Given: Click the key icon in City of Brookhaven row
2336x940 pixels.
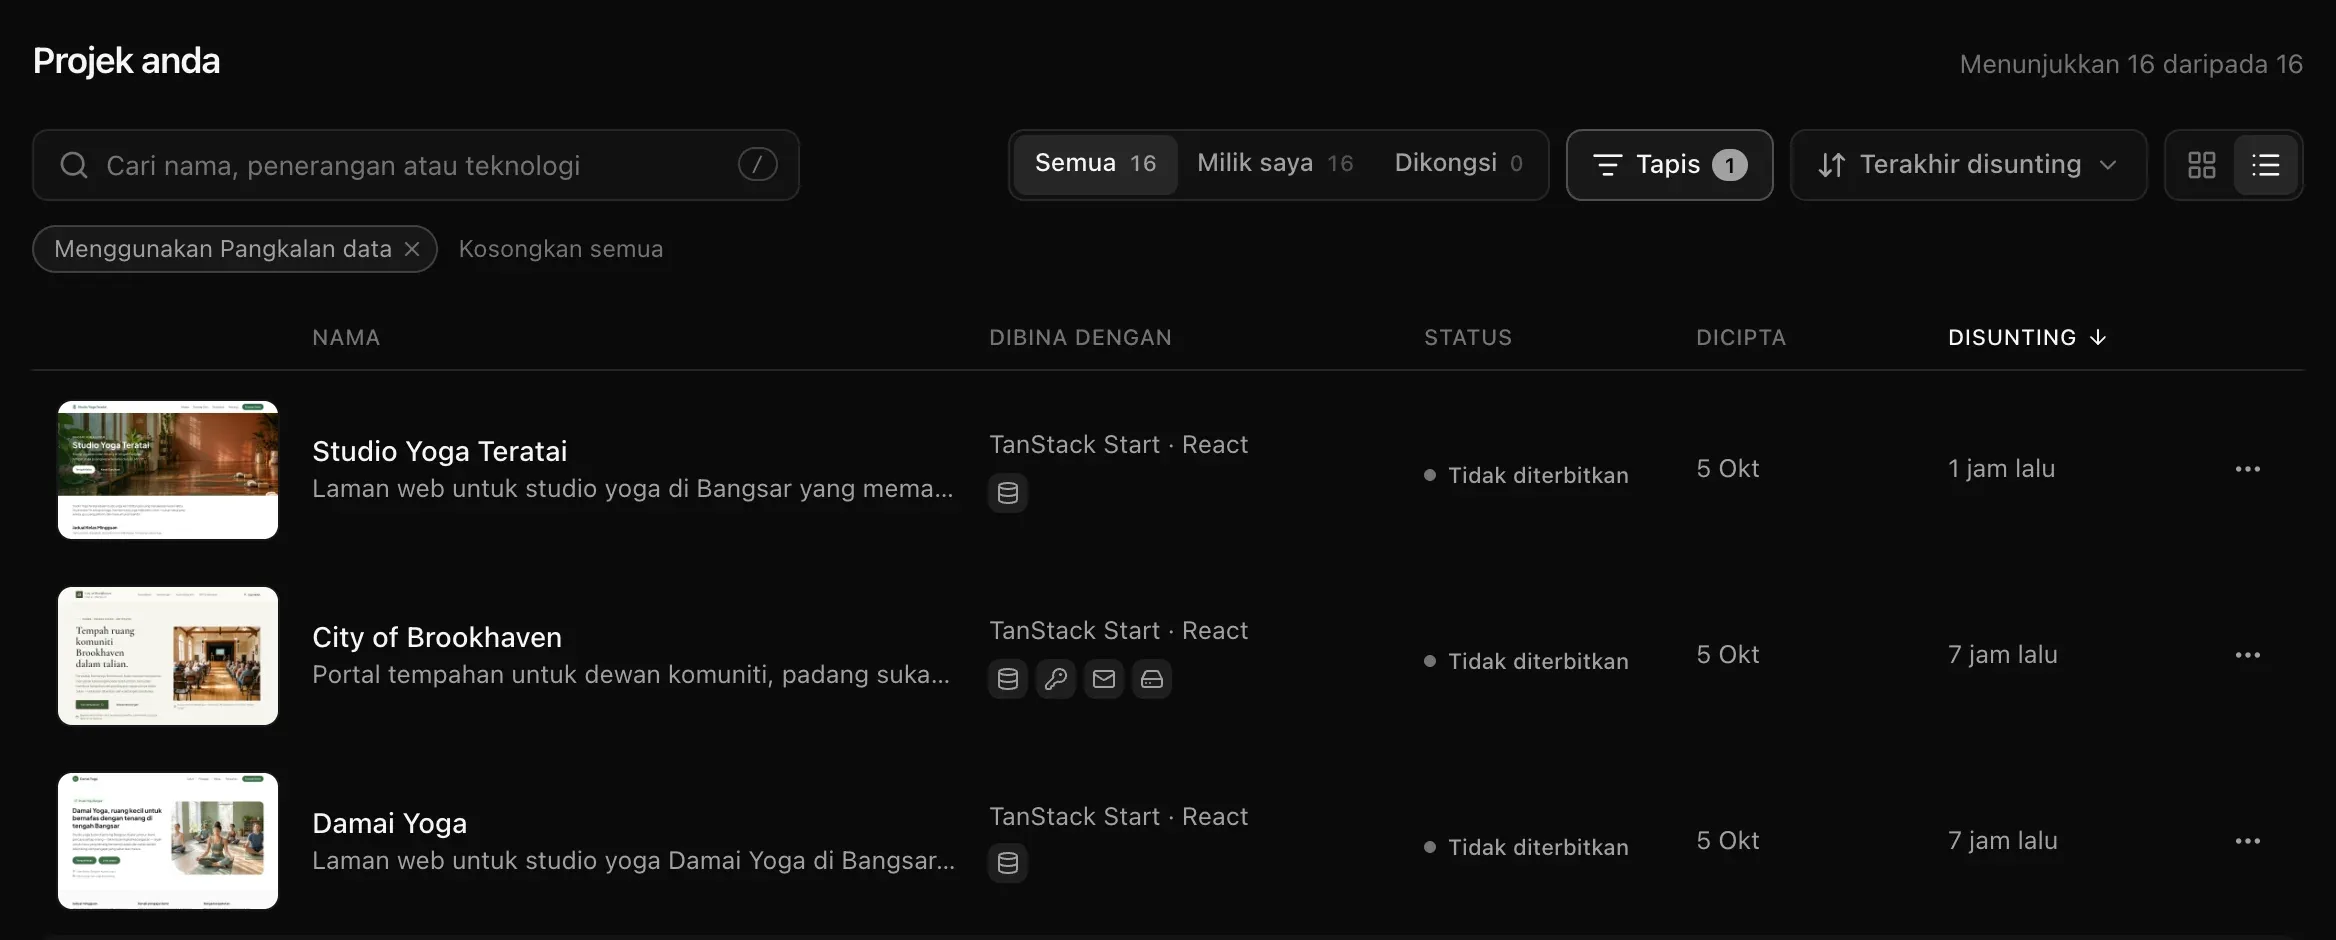Looking at the screenshot, I should click(x=1056, y=679).
